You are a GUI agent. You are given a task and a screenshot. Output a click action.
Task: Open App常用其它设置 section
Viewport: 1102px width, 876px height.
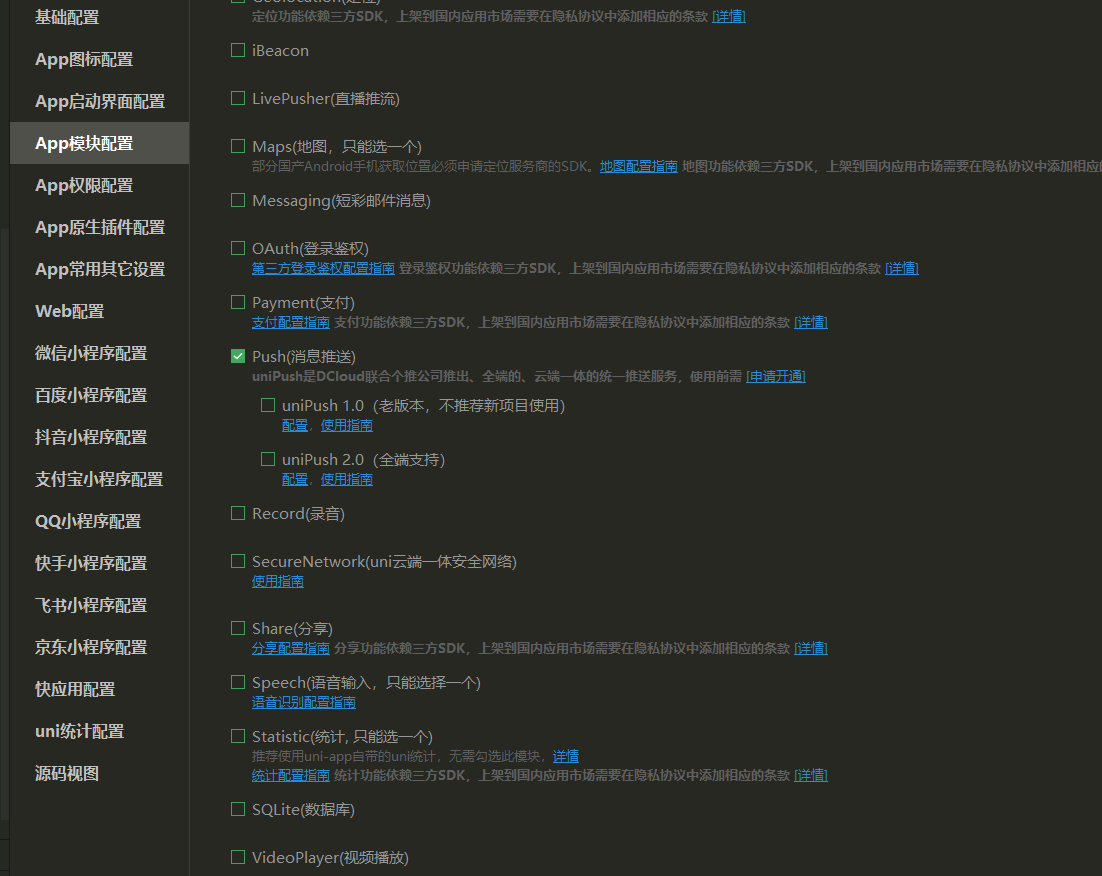100,269
